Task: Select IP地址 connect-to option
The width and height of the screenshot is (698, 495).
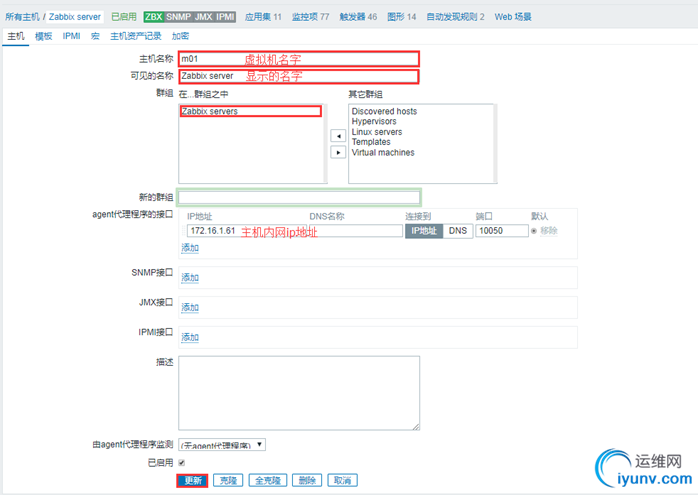Action: [424, 231]
